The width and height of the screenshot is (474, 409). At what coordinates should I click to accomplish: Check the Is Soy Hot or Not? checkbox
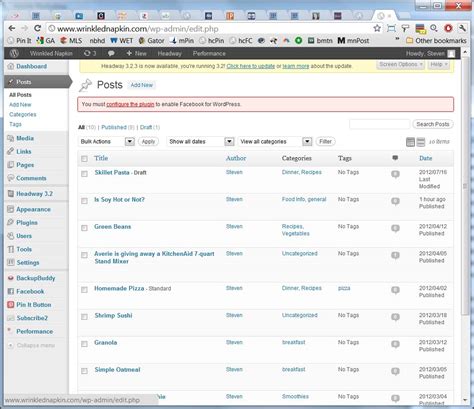(x=84, y=201)
